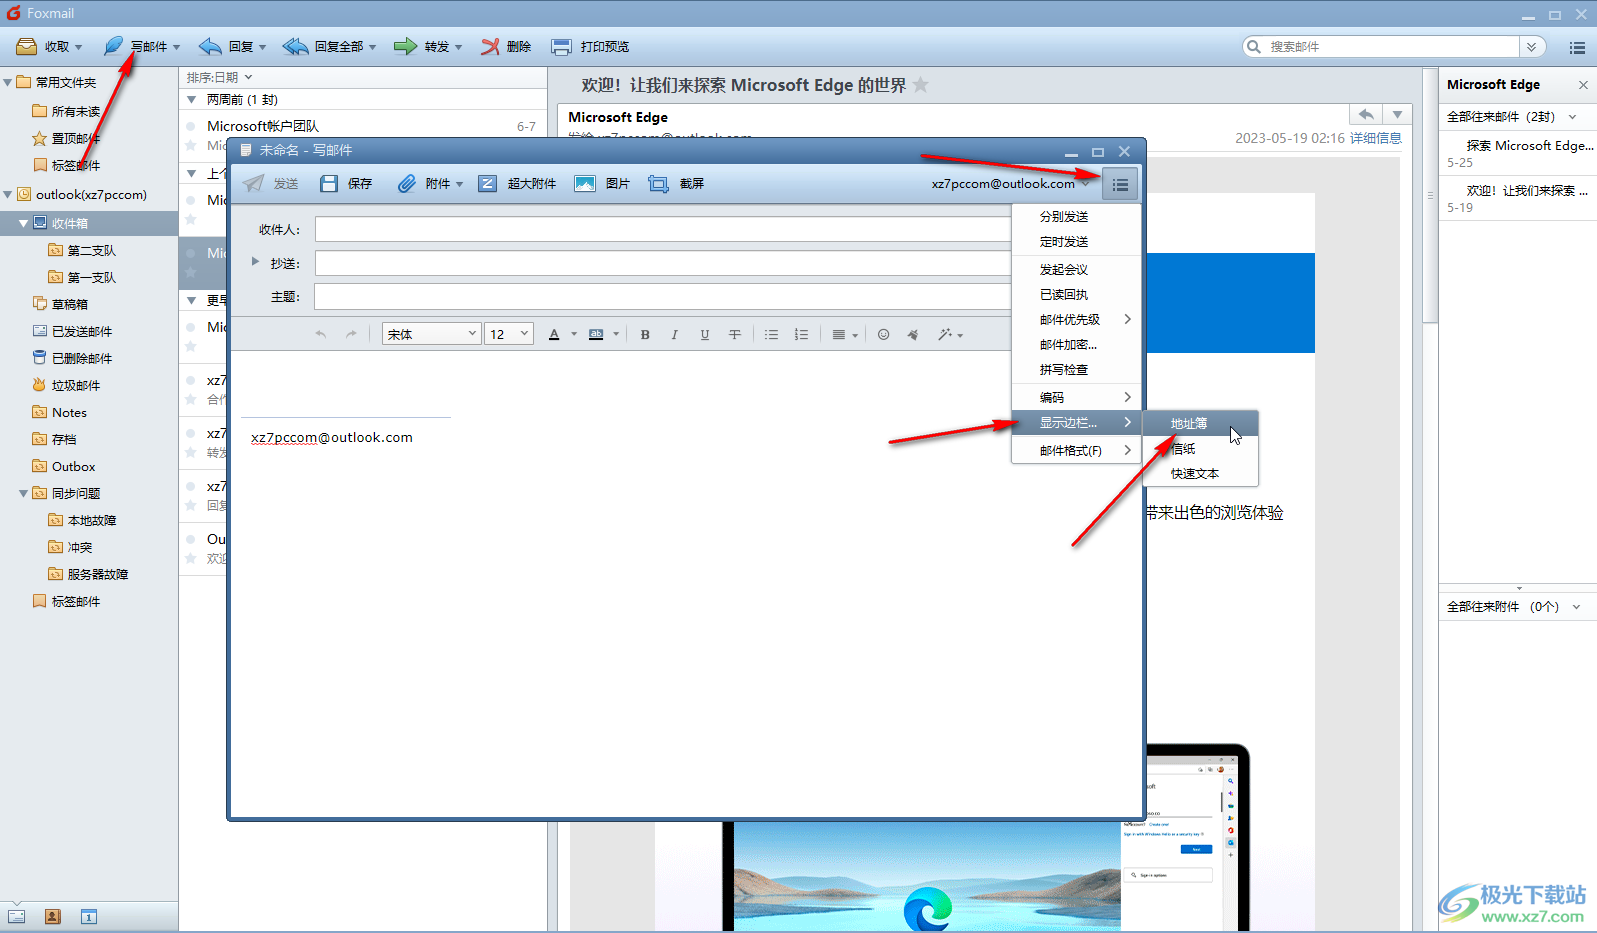Toggle bold formatting
1597x933 pixels.
tap(645, 335)
